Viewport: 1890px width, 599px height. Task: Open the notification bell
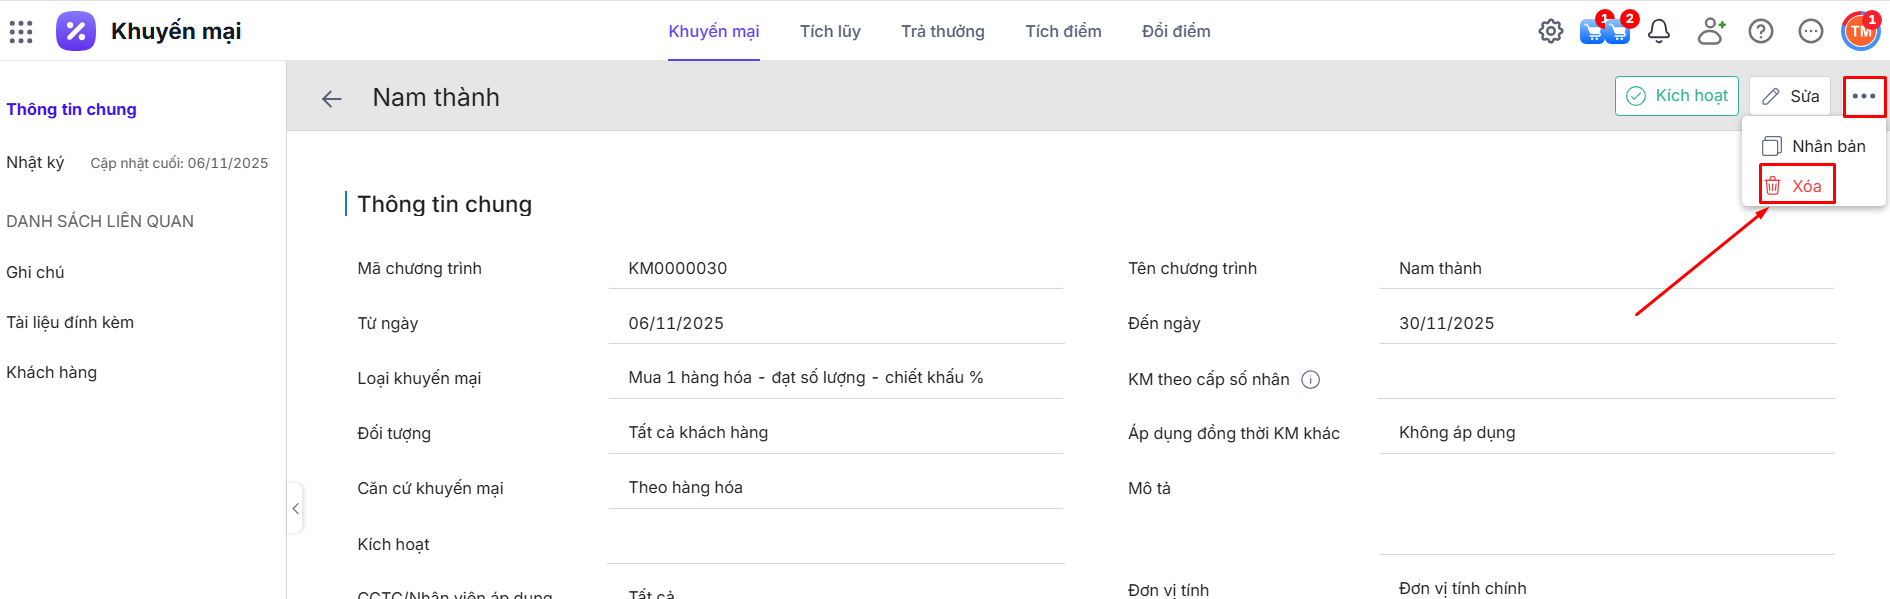pos(1659,32)
